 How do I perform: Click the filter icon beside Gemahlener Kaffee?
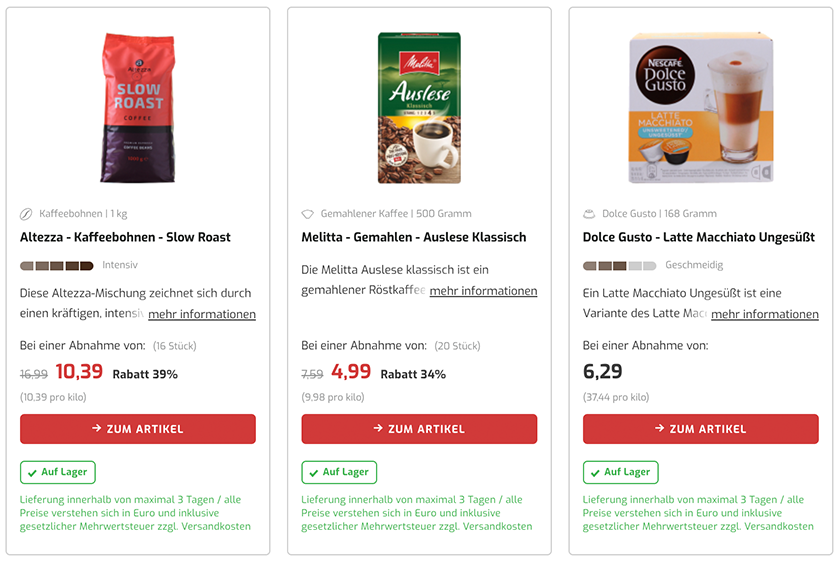pos(308,214)
